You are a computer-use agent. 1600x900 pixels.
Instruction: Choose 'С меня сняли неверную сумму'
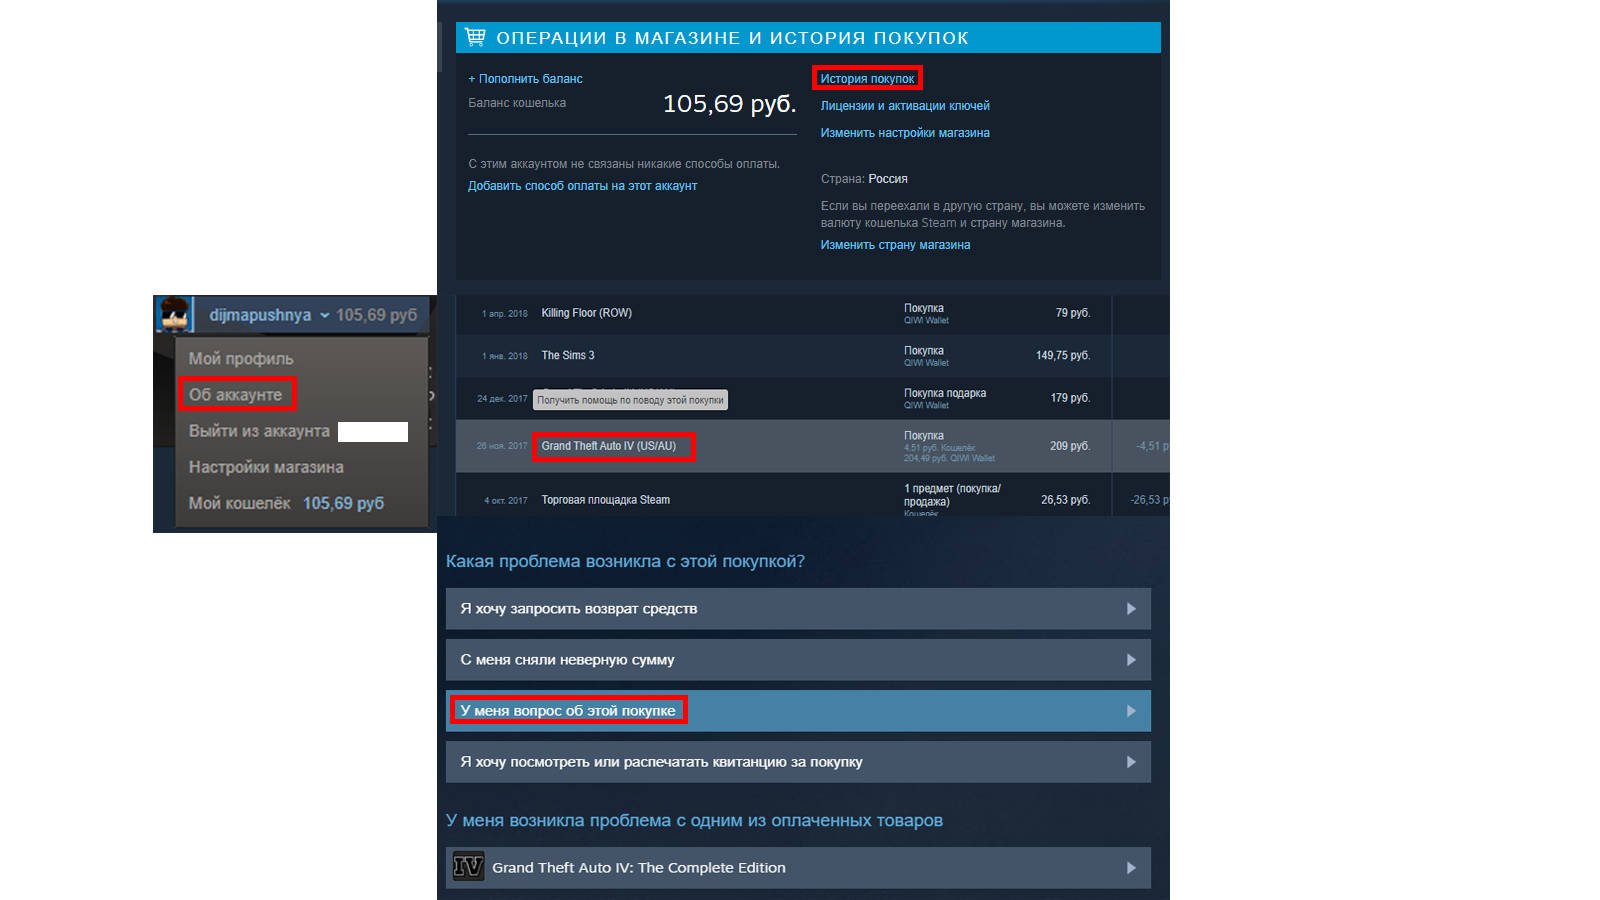pyautogui.click(x=798, y=659)
